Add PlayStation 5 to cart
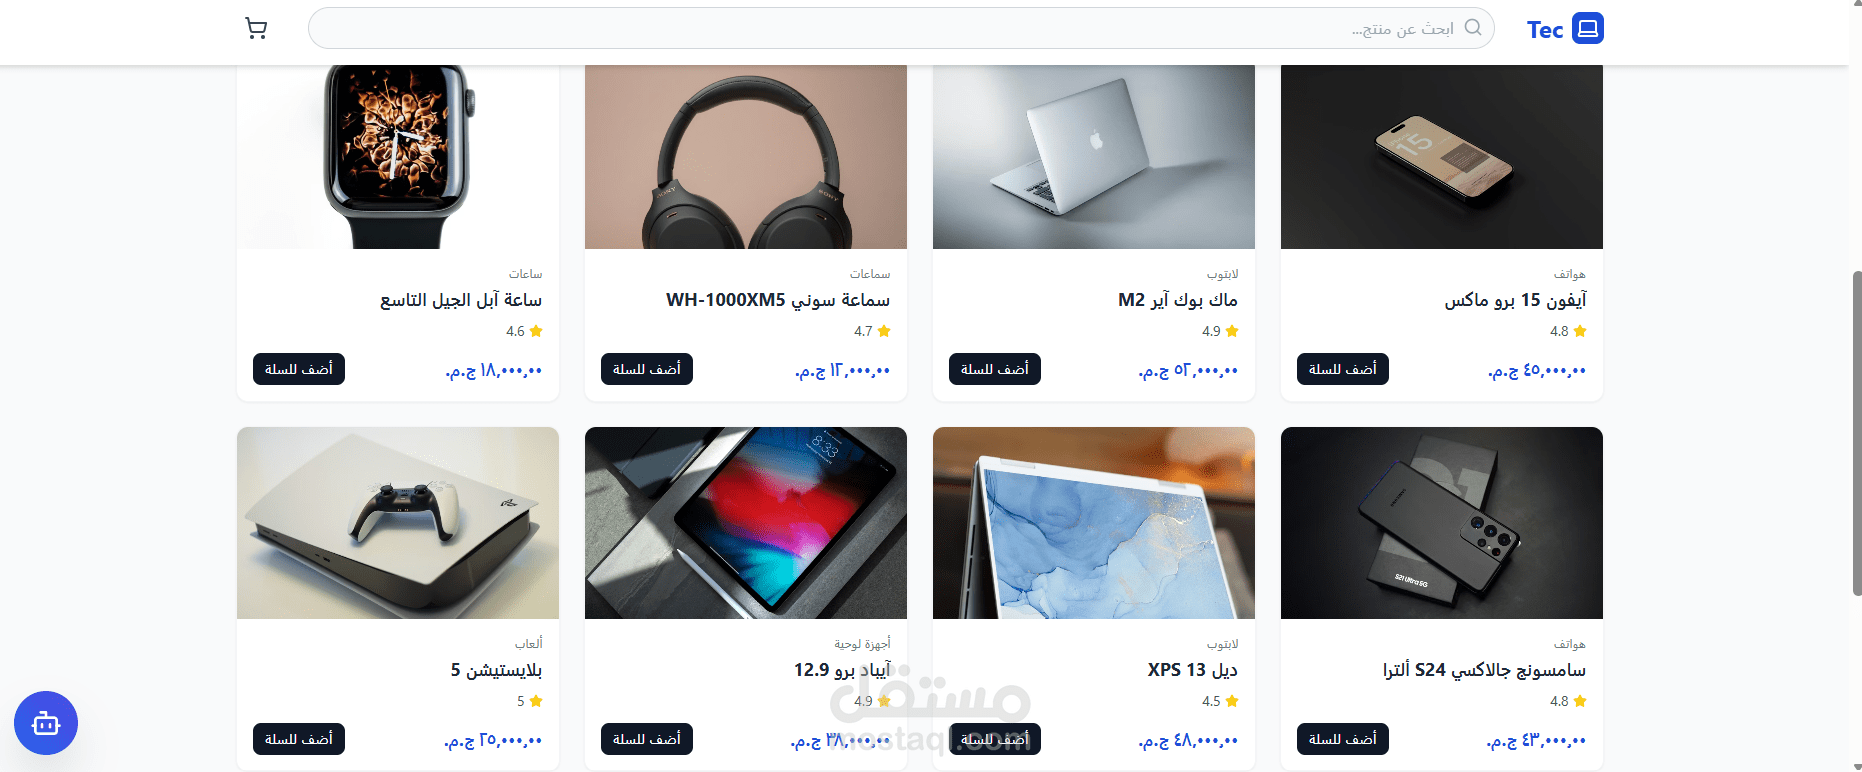 tap(298, 739)
